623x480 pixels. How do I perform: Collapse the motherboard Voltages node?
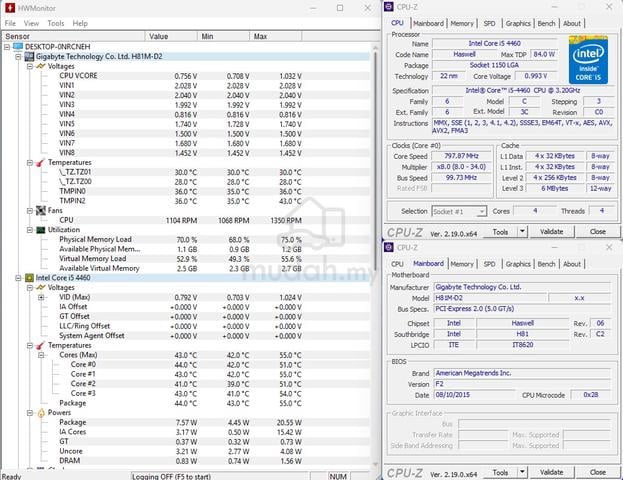[x=30, y=66]
